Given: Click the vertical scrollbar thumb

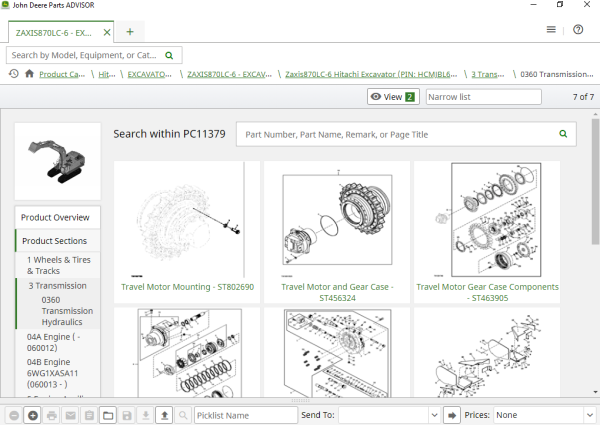Looking at the screenshot, I should tap(595, 181).
